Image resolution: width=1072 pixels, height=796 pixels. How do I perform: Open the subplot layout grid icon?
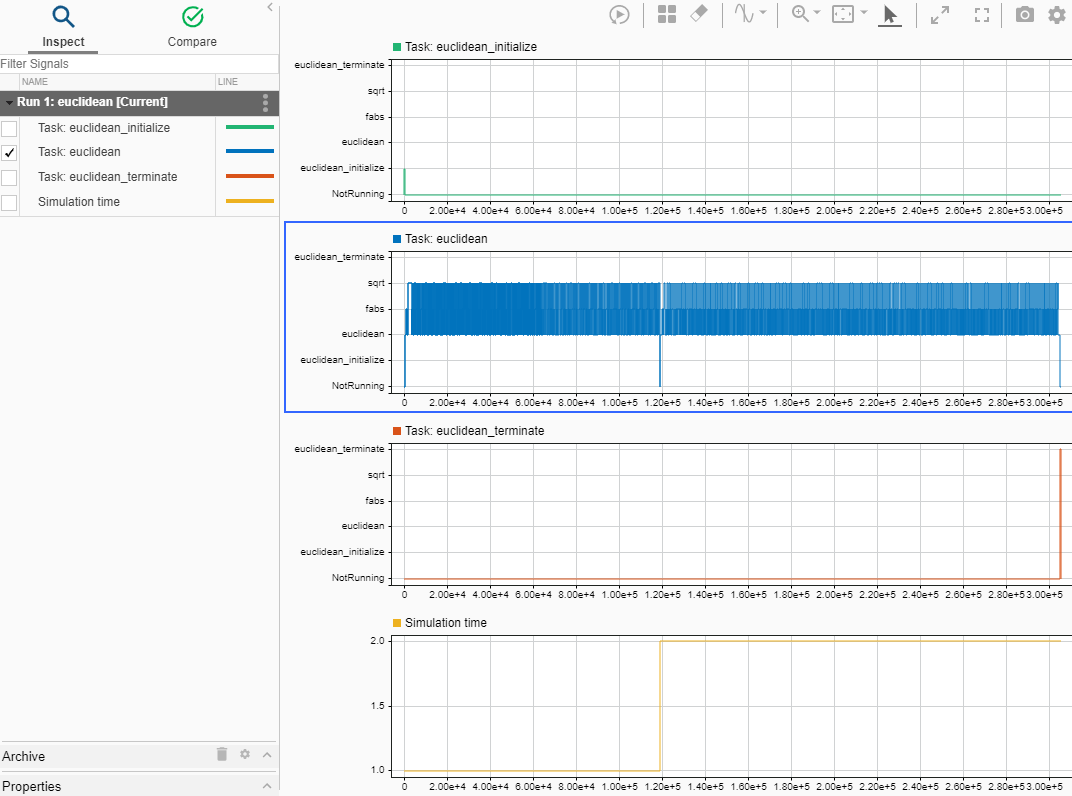[x=667, y=15]
